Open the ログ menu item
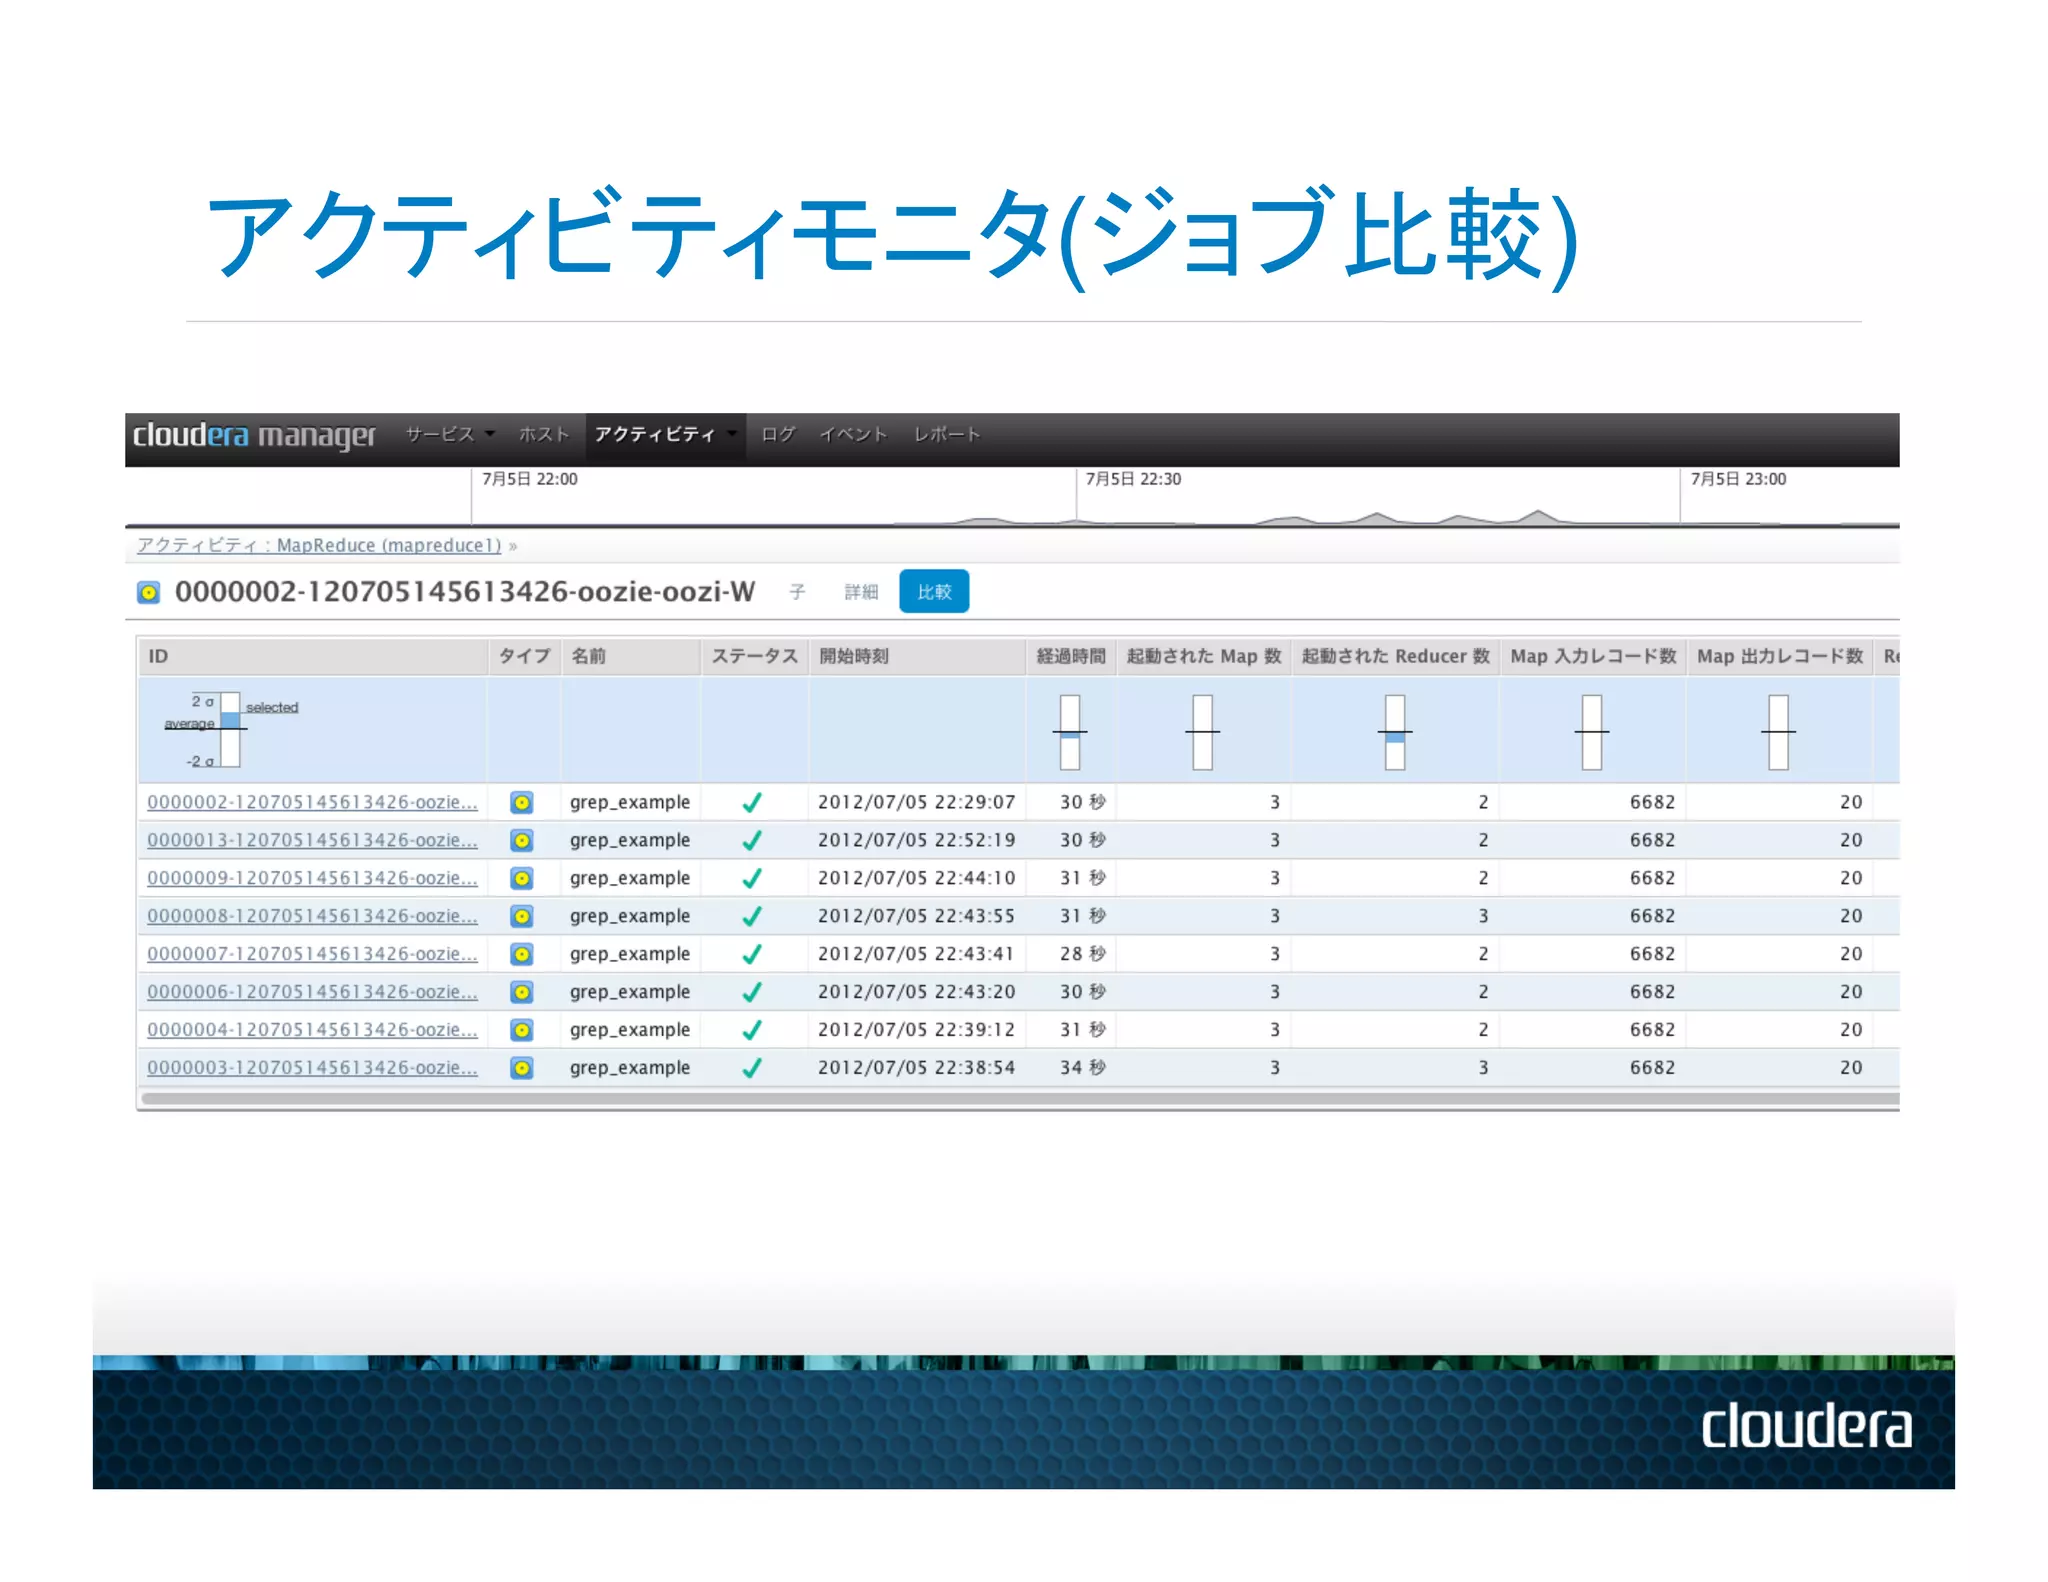Screen dimensions: 2048x1582 coord(777,435)
